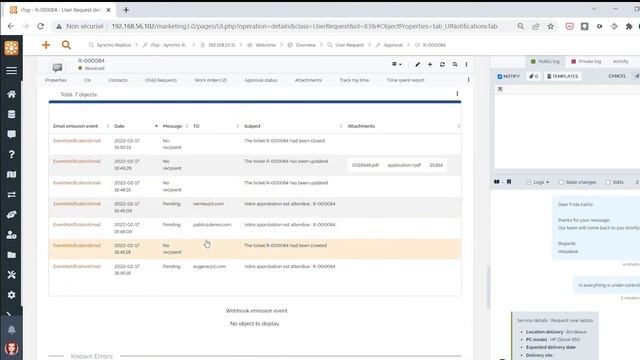Screen dimensions: 640x360
Task: Sort by the Date column header
Action: click(119, 126)
